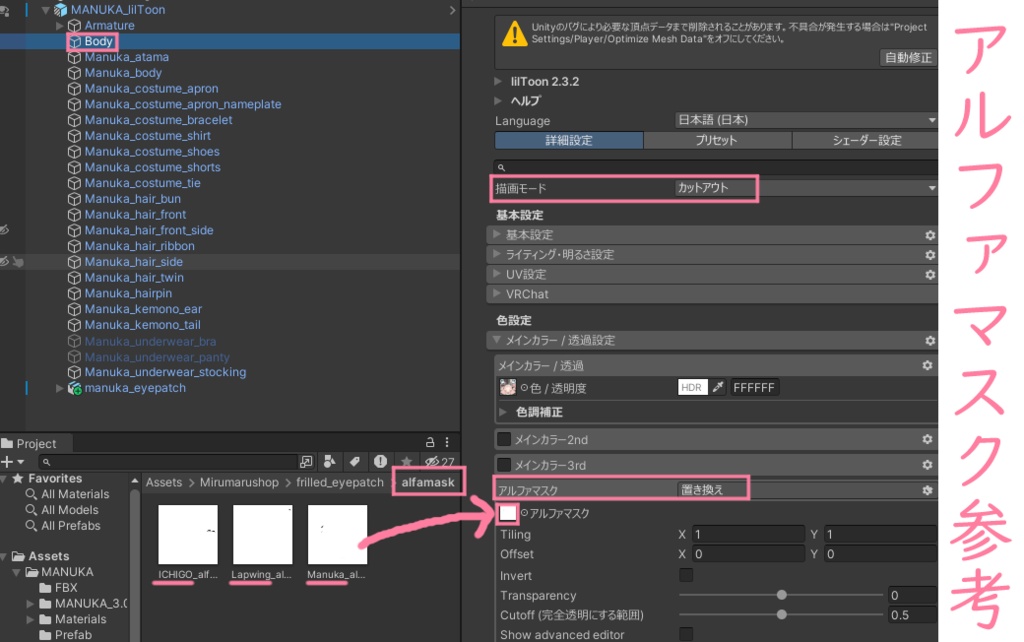
Task: Expand the lilToon 2.3.2 section
Action: tap(498, 82)
